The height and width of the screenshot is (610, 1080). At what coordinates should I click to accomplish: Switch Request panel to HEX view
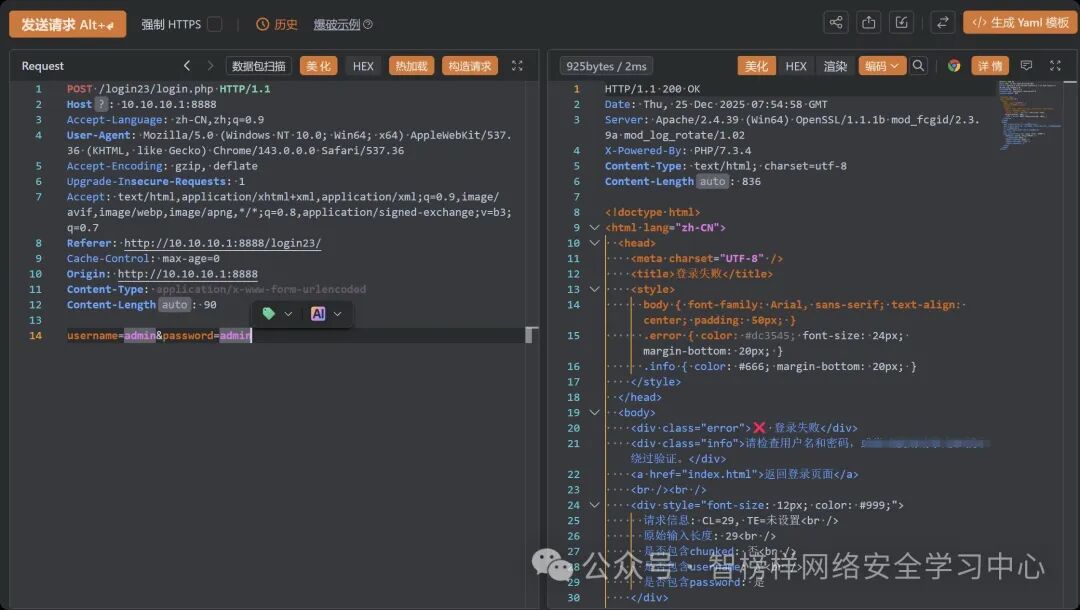(x=363, y=66)
